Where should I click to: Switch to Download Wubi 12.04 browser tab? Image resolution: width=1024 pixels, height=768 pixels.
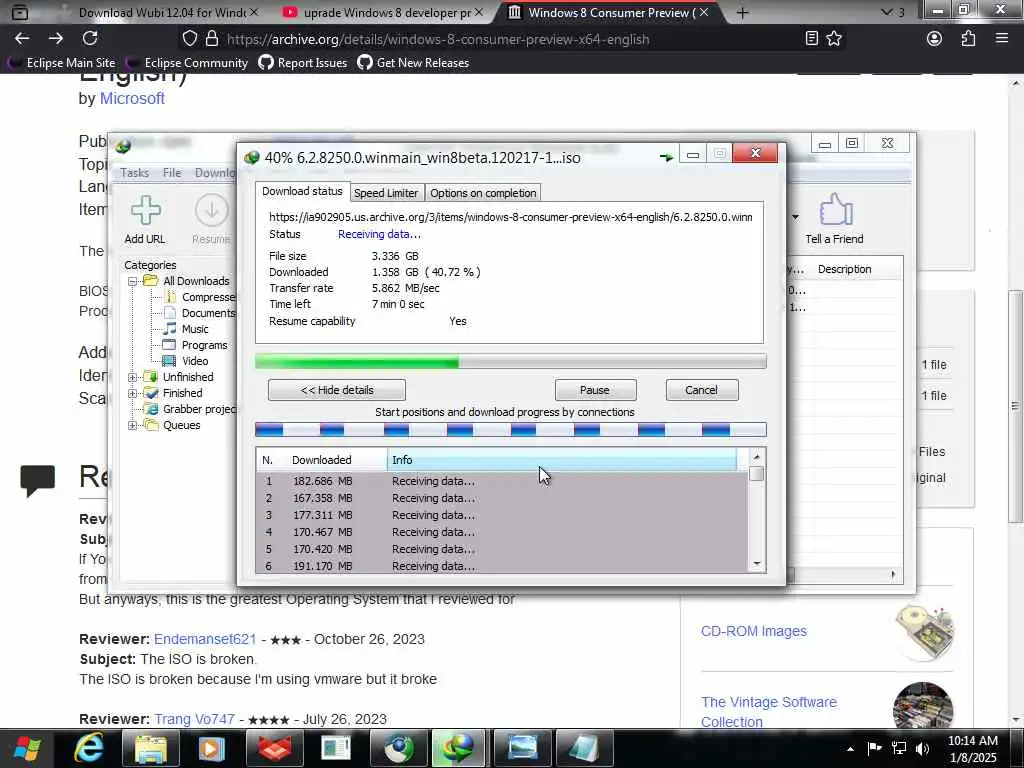click(161, 12)
